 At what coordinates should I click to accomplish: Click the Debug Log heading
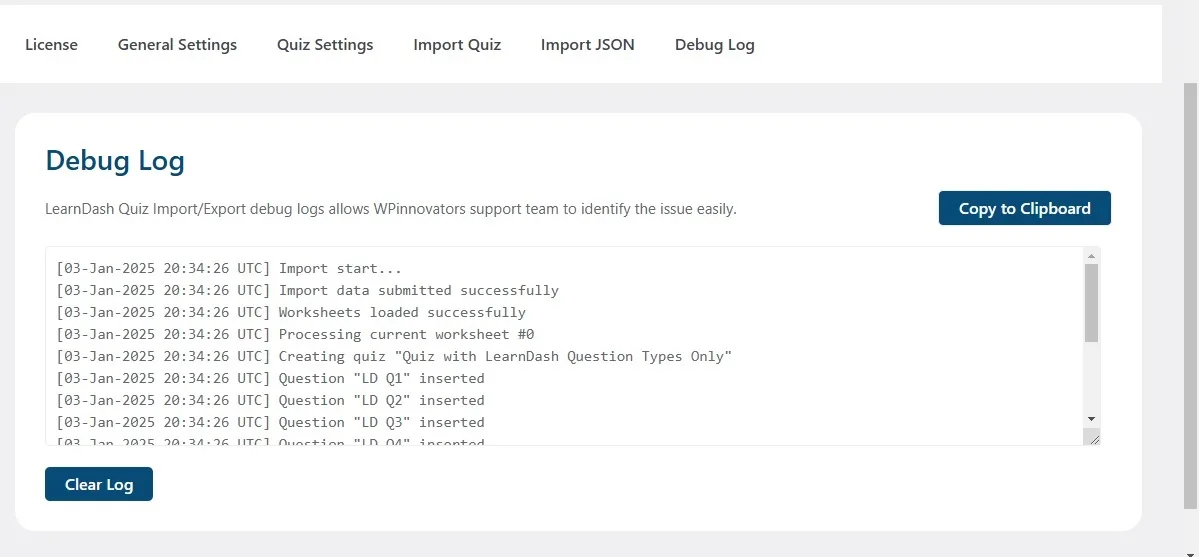tap(115, 161)
